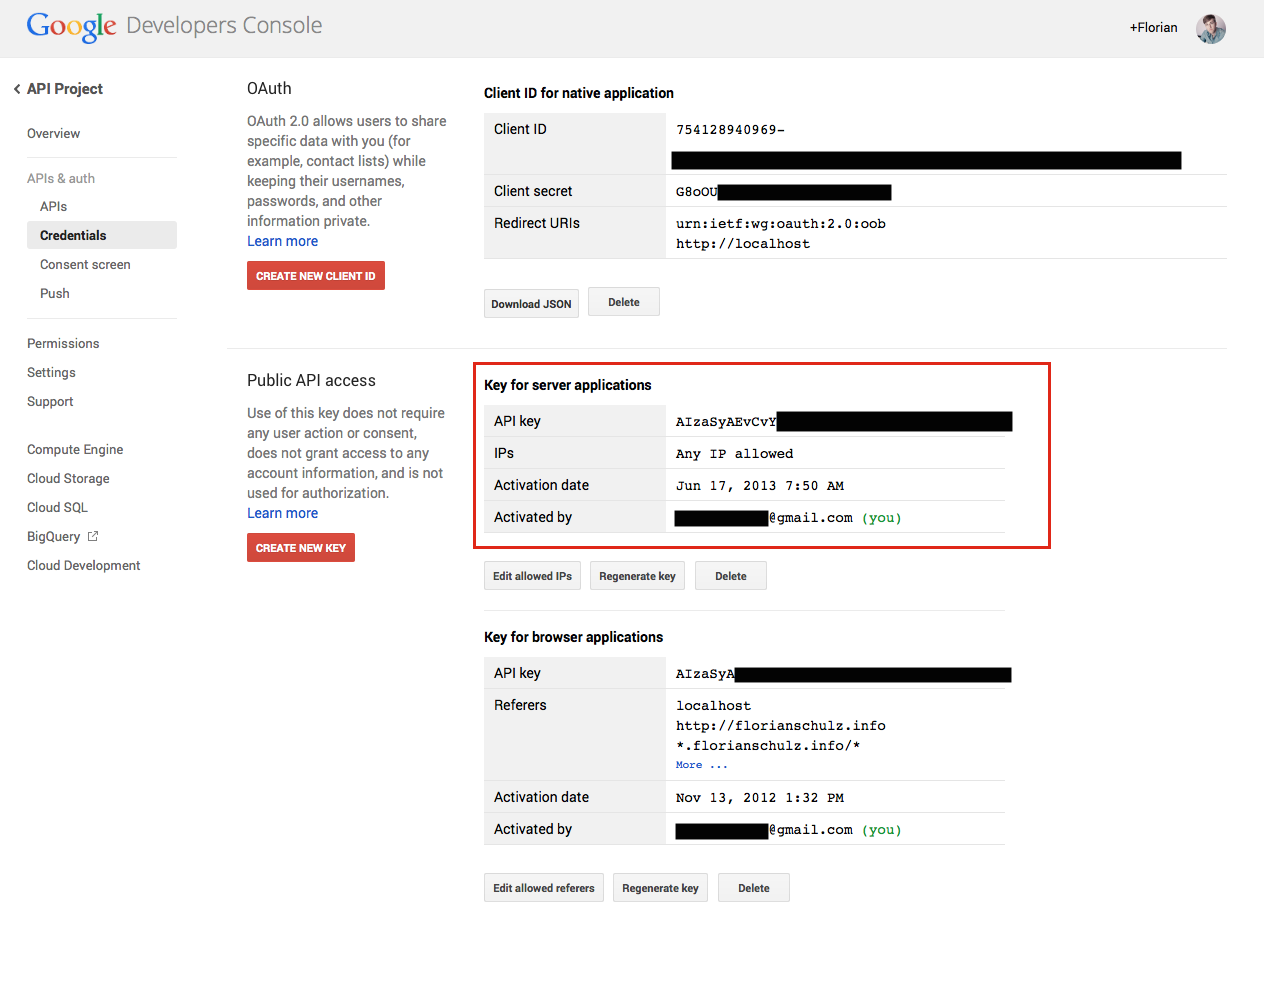
Task: Click the localhost referer entry
Action: click(713, 706)
